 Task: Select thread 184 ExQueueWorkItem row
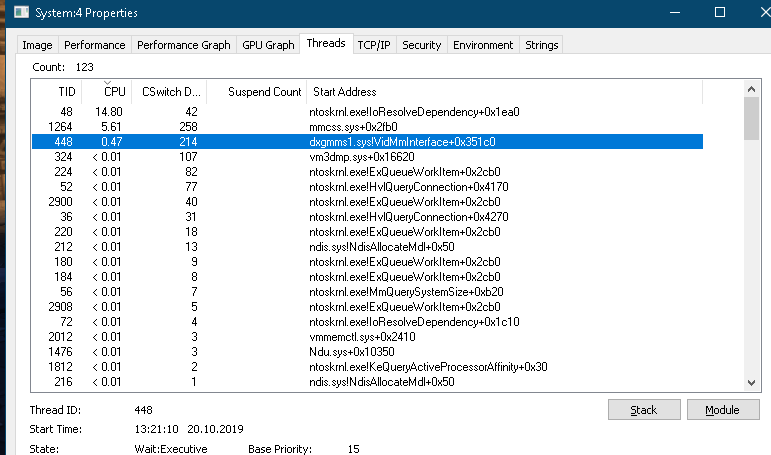(x=367, y=277)
